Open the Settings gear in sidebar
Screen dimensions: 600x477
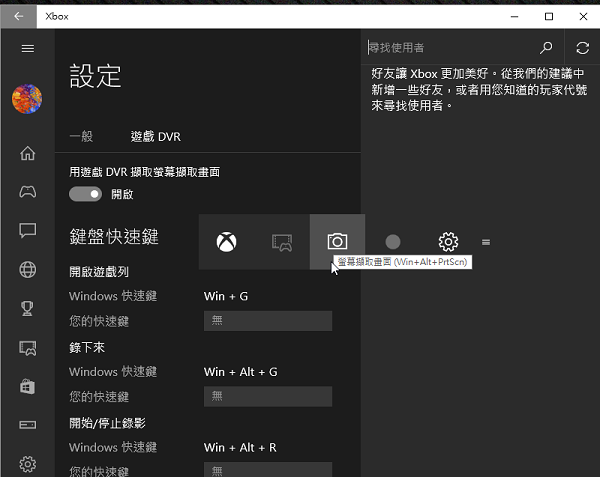(28, 464)
